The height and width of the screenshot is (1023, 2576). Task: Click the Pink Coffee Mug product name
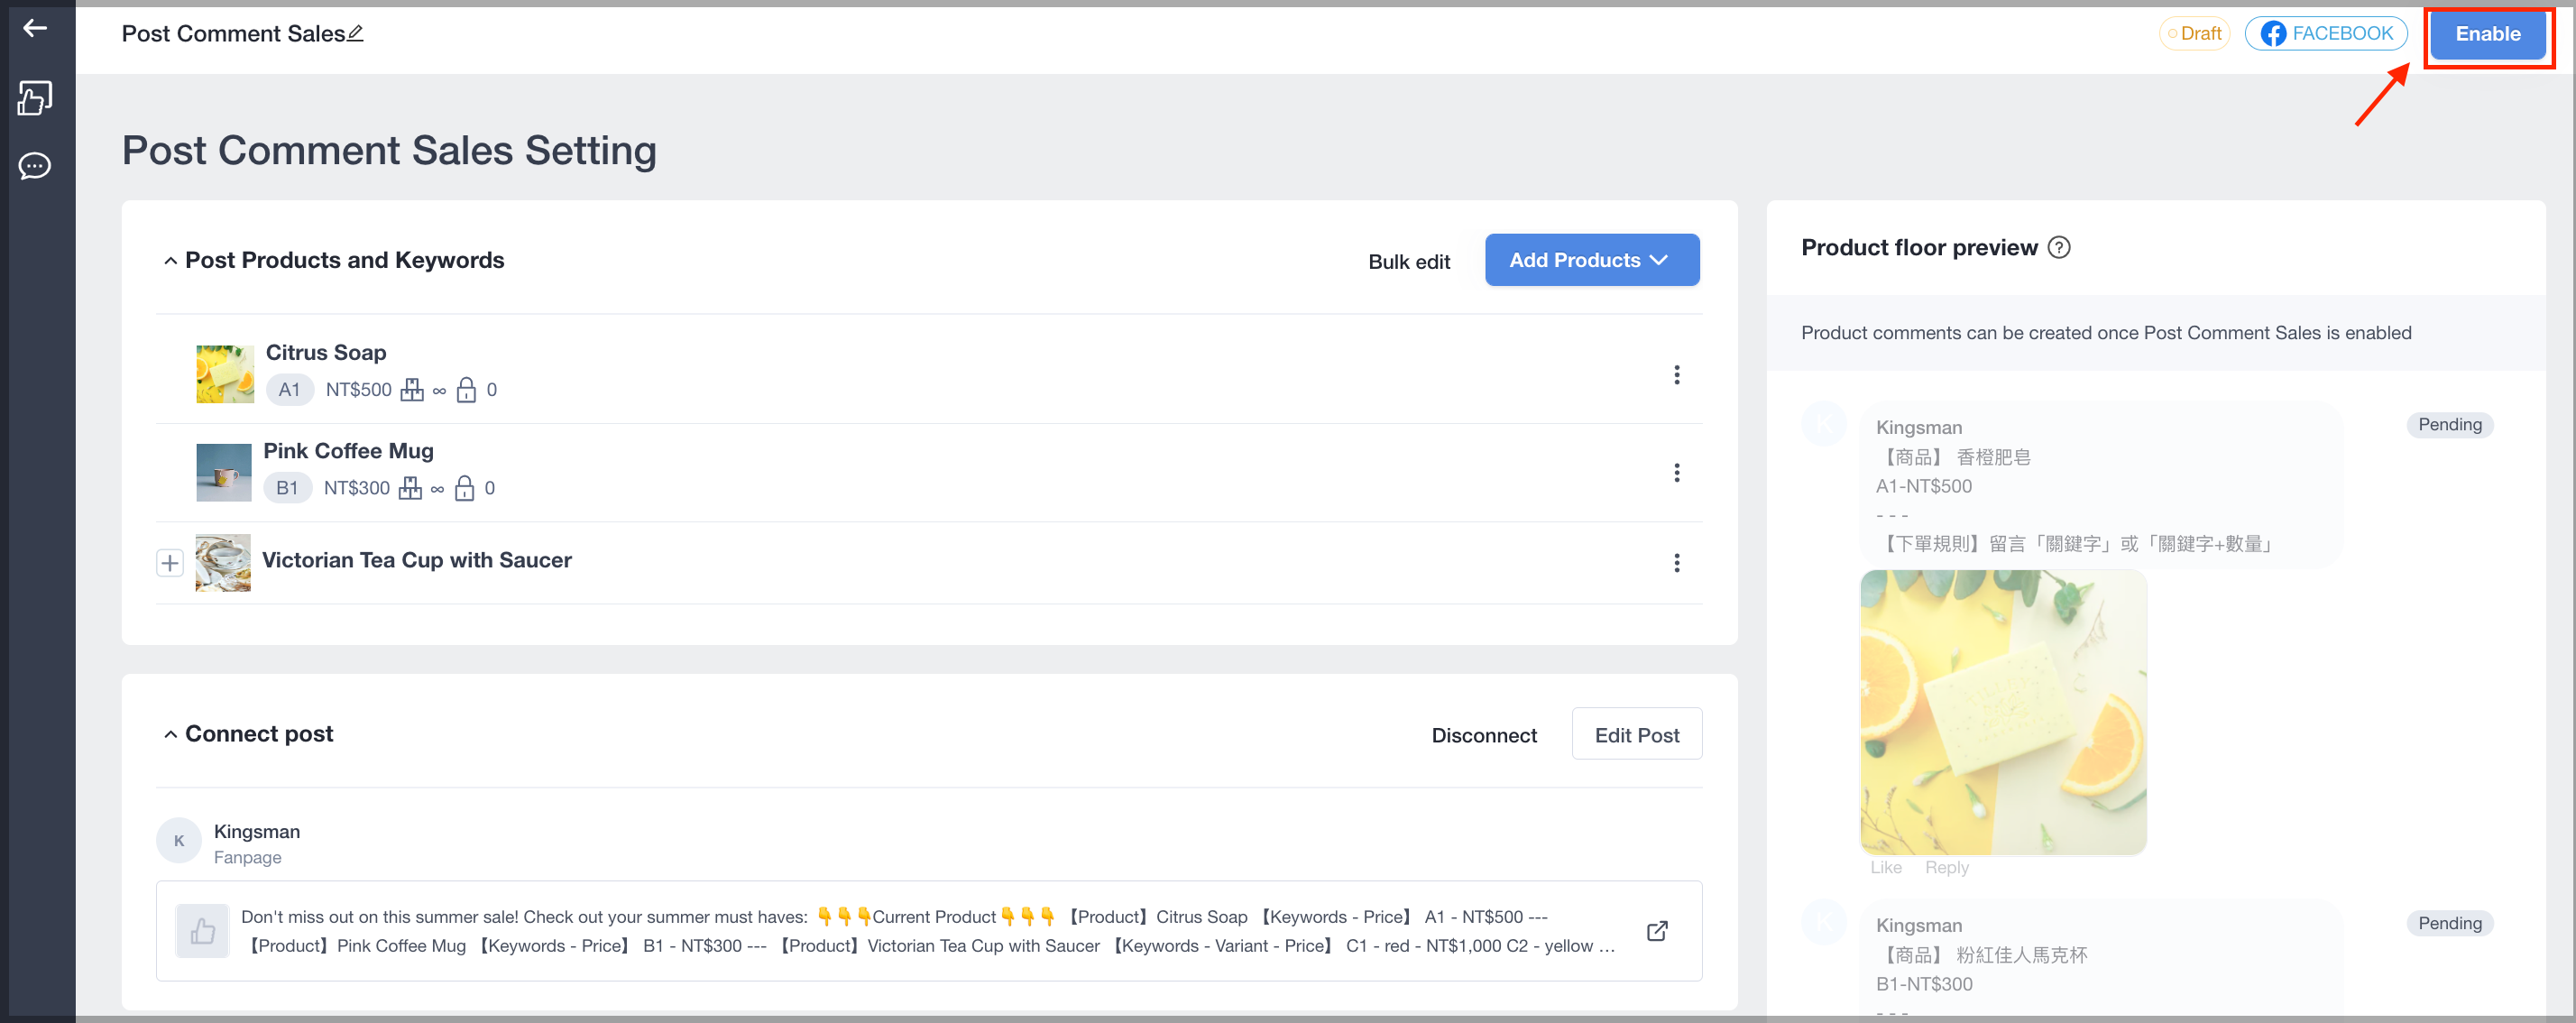(x=348, y=451)
